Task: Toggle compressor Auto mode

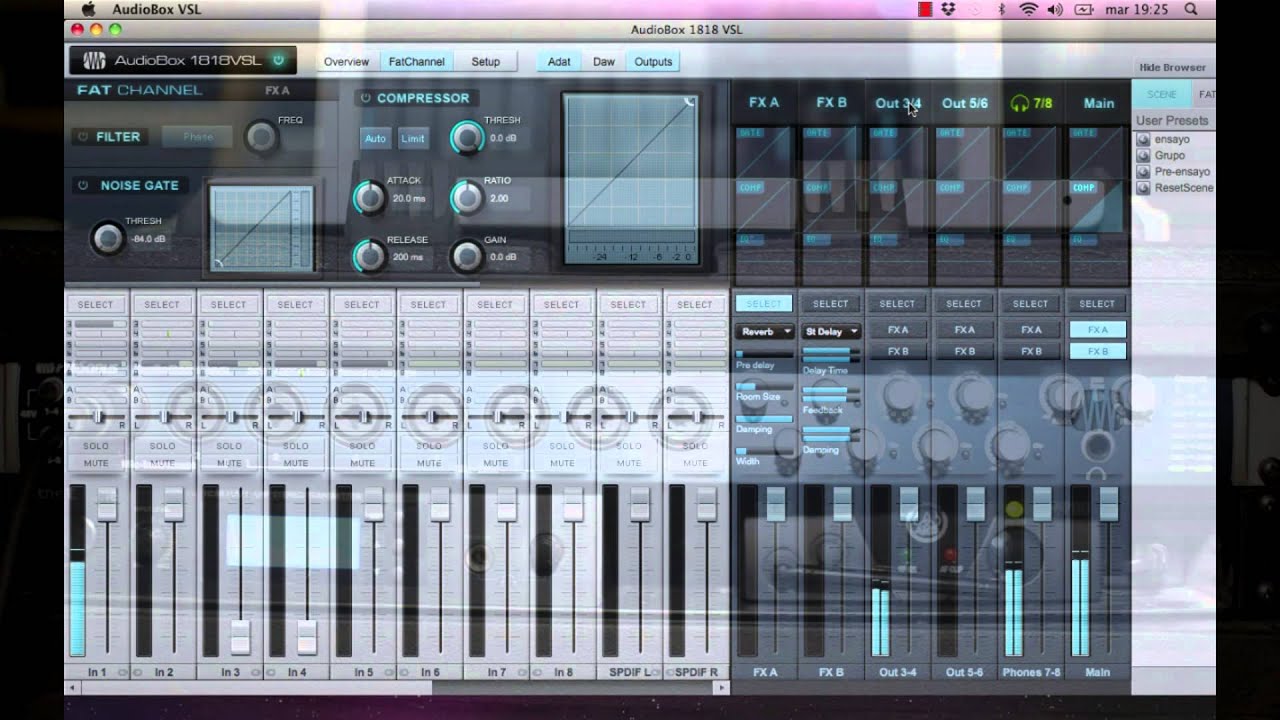Action: point(375,138)
